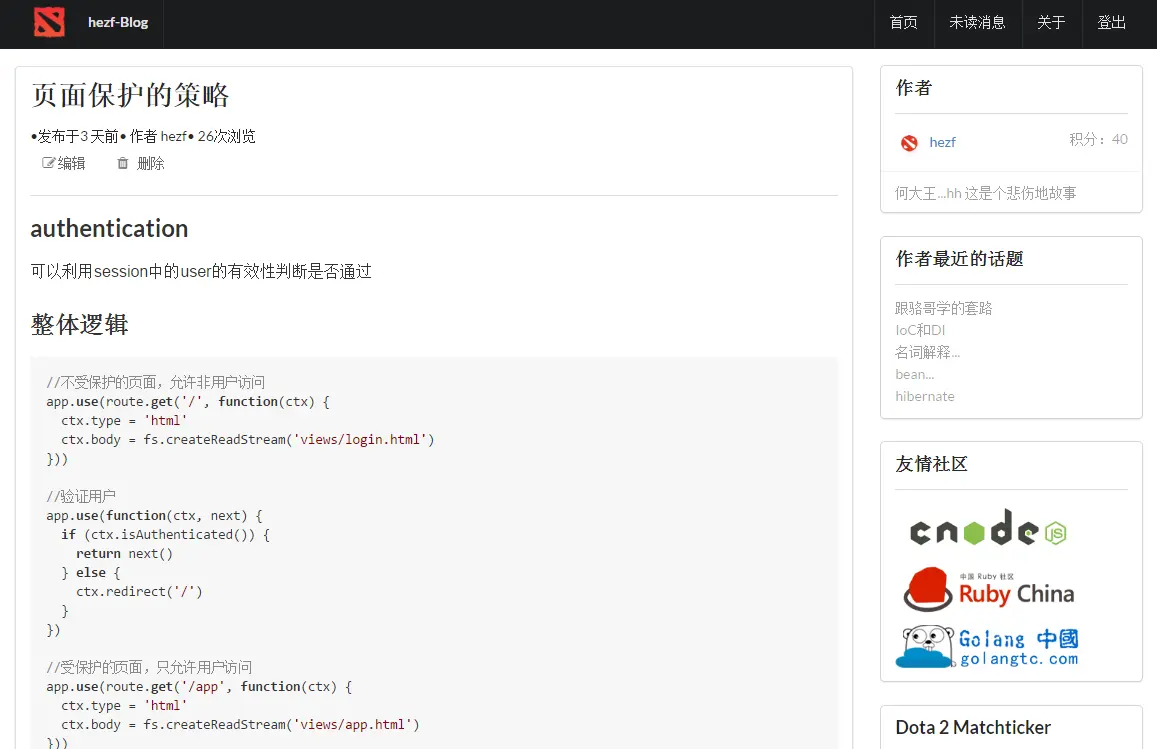This screenshot has height=749, width=1157.
Task: Click the 友情社区 panel heading
Action: [x=931, y=464]
